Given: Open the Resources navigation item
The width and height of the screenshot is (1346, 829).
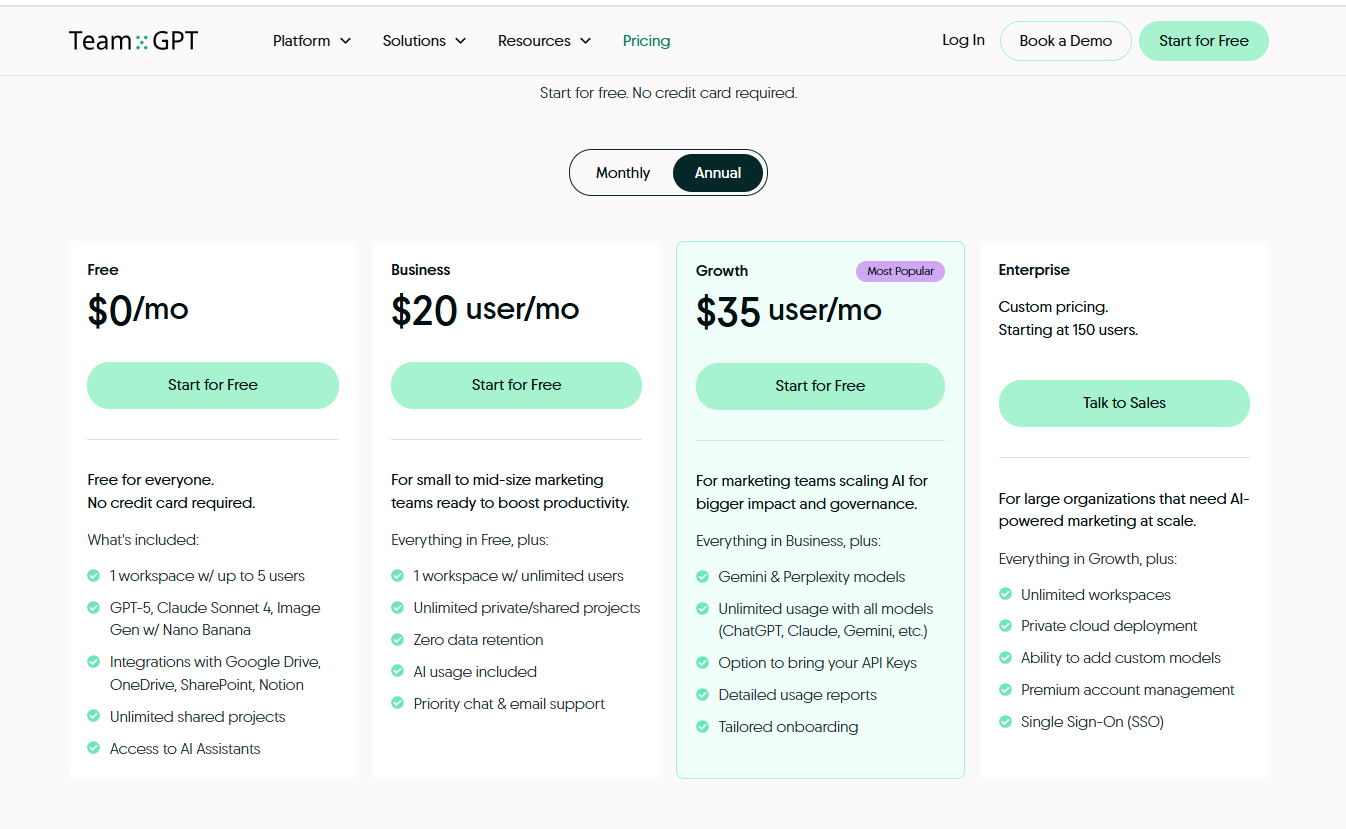Looking at the screenshot, I should (534, 41).
